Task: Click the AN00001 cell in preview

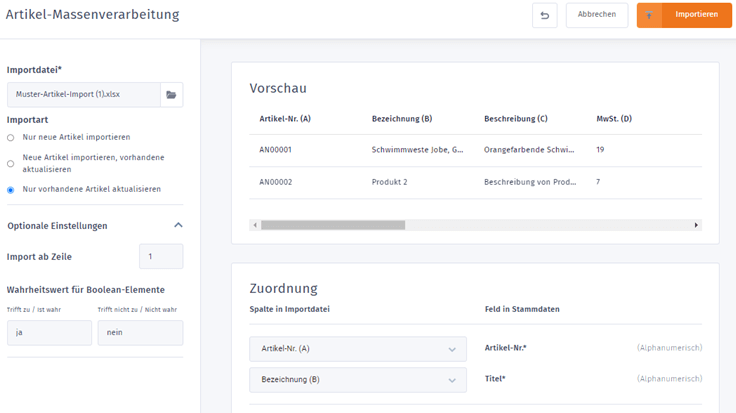Action: tap(276, 150)
